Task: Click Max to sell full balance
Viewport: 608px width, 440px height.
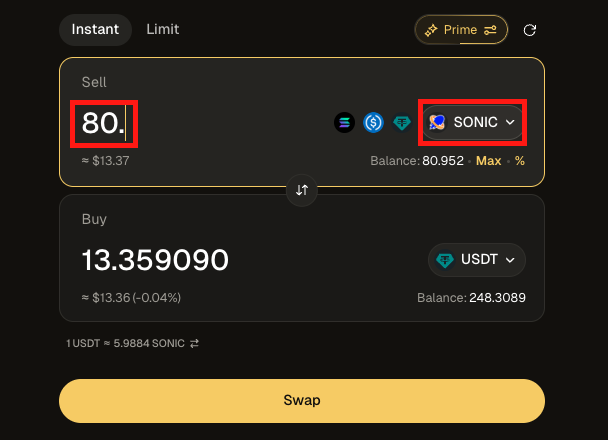Action: tap(489, 160)
